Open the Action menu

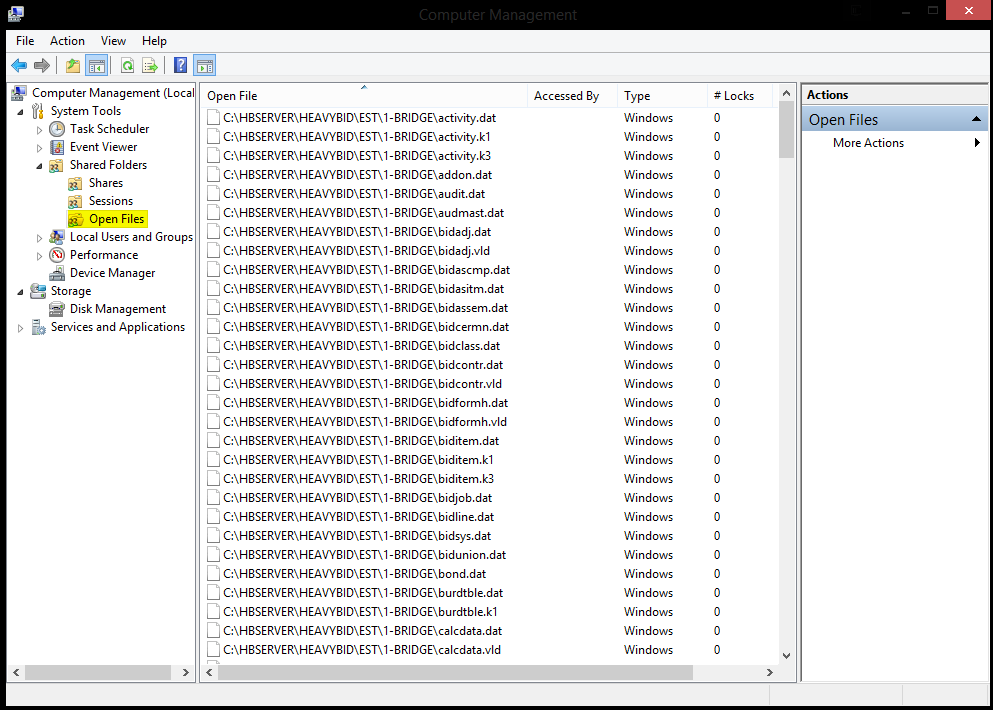67,41
